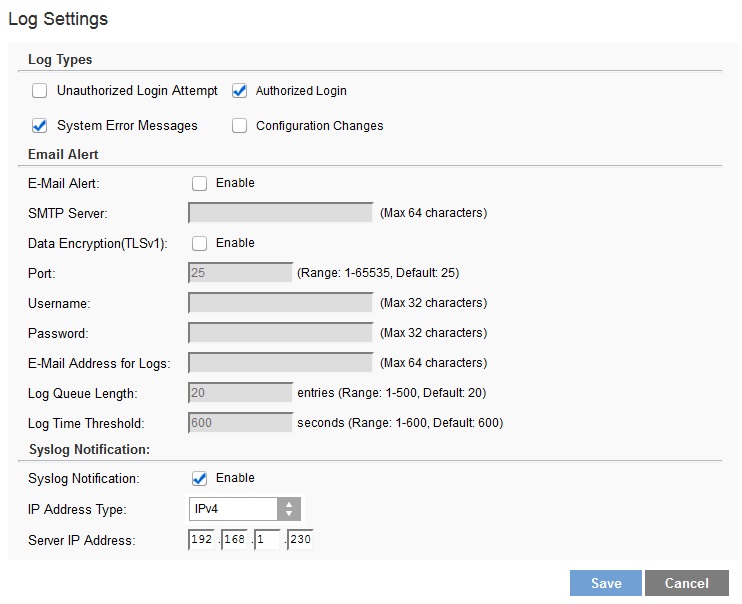Open the IP Address Type dropdown
The height and width of the screenshot is (604, 742).
pyautogui.click(x=234, y=509)
